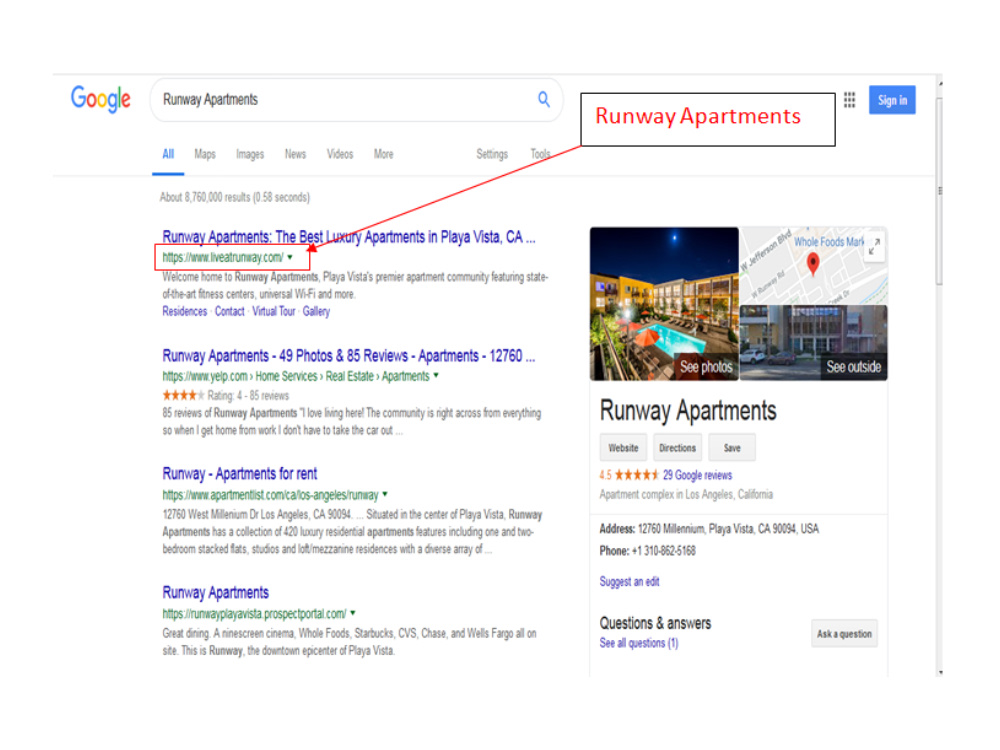Click the page vertical scrollbar thumb
This screenshot has width=1000, height=750.
click(939, 190)
